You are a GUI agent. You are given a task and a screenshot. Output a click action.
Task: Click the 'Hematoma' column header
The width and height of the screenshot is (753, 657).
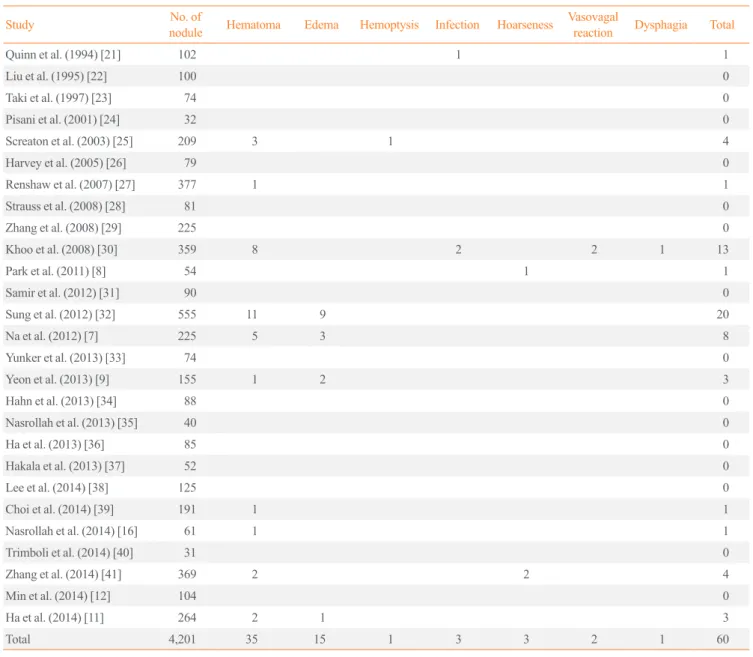pos(254,25)
